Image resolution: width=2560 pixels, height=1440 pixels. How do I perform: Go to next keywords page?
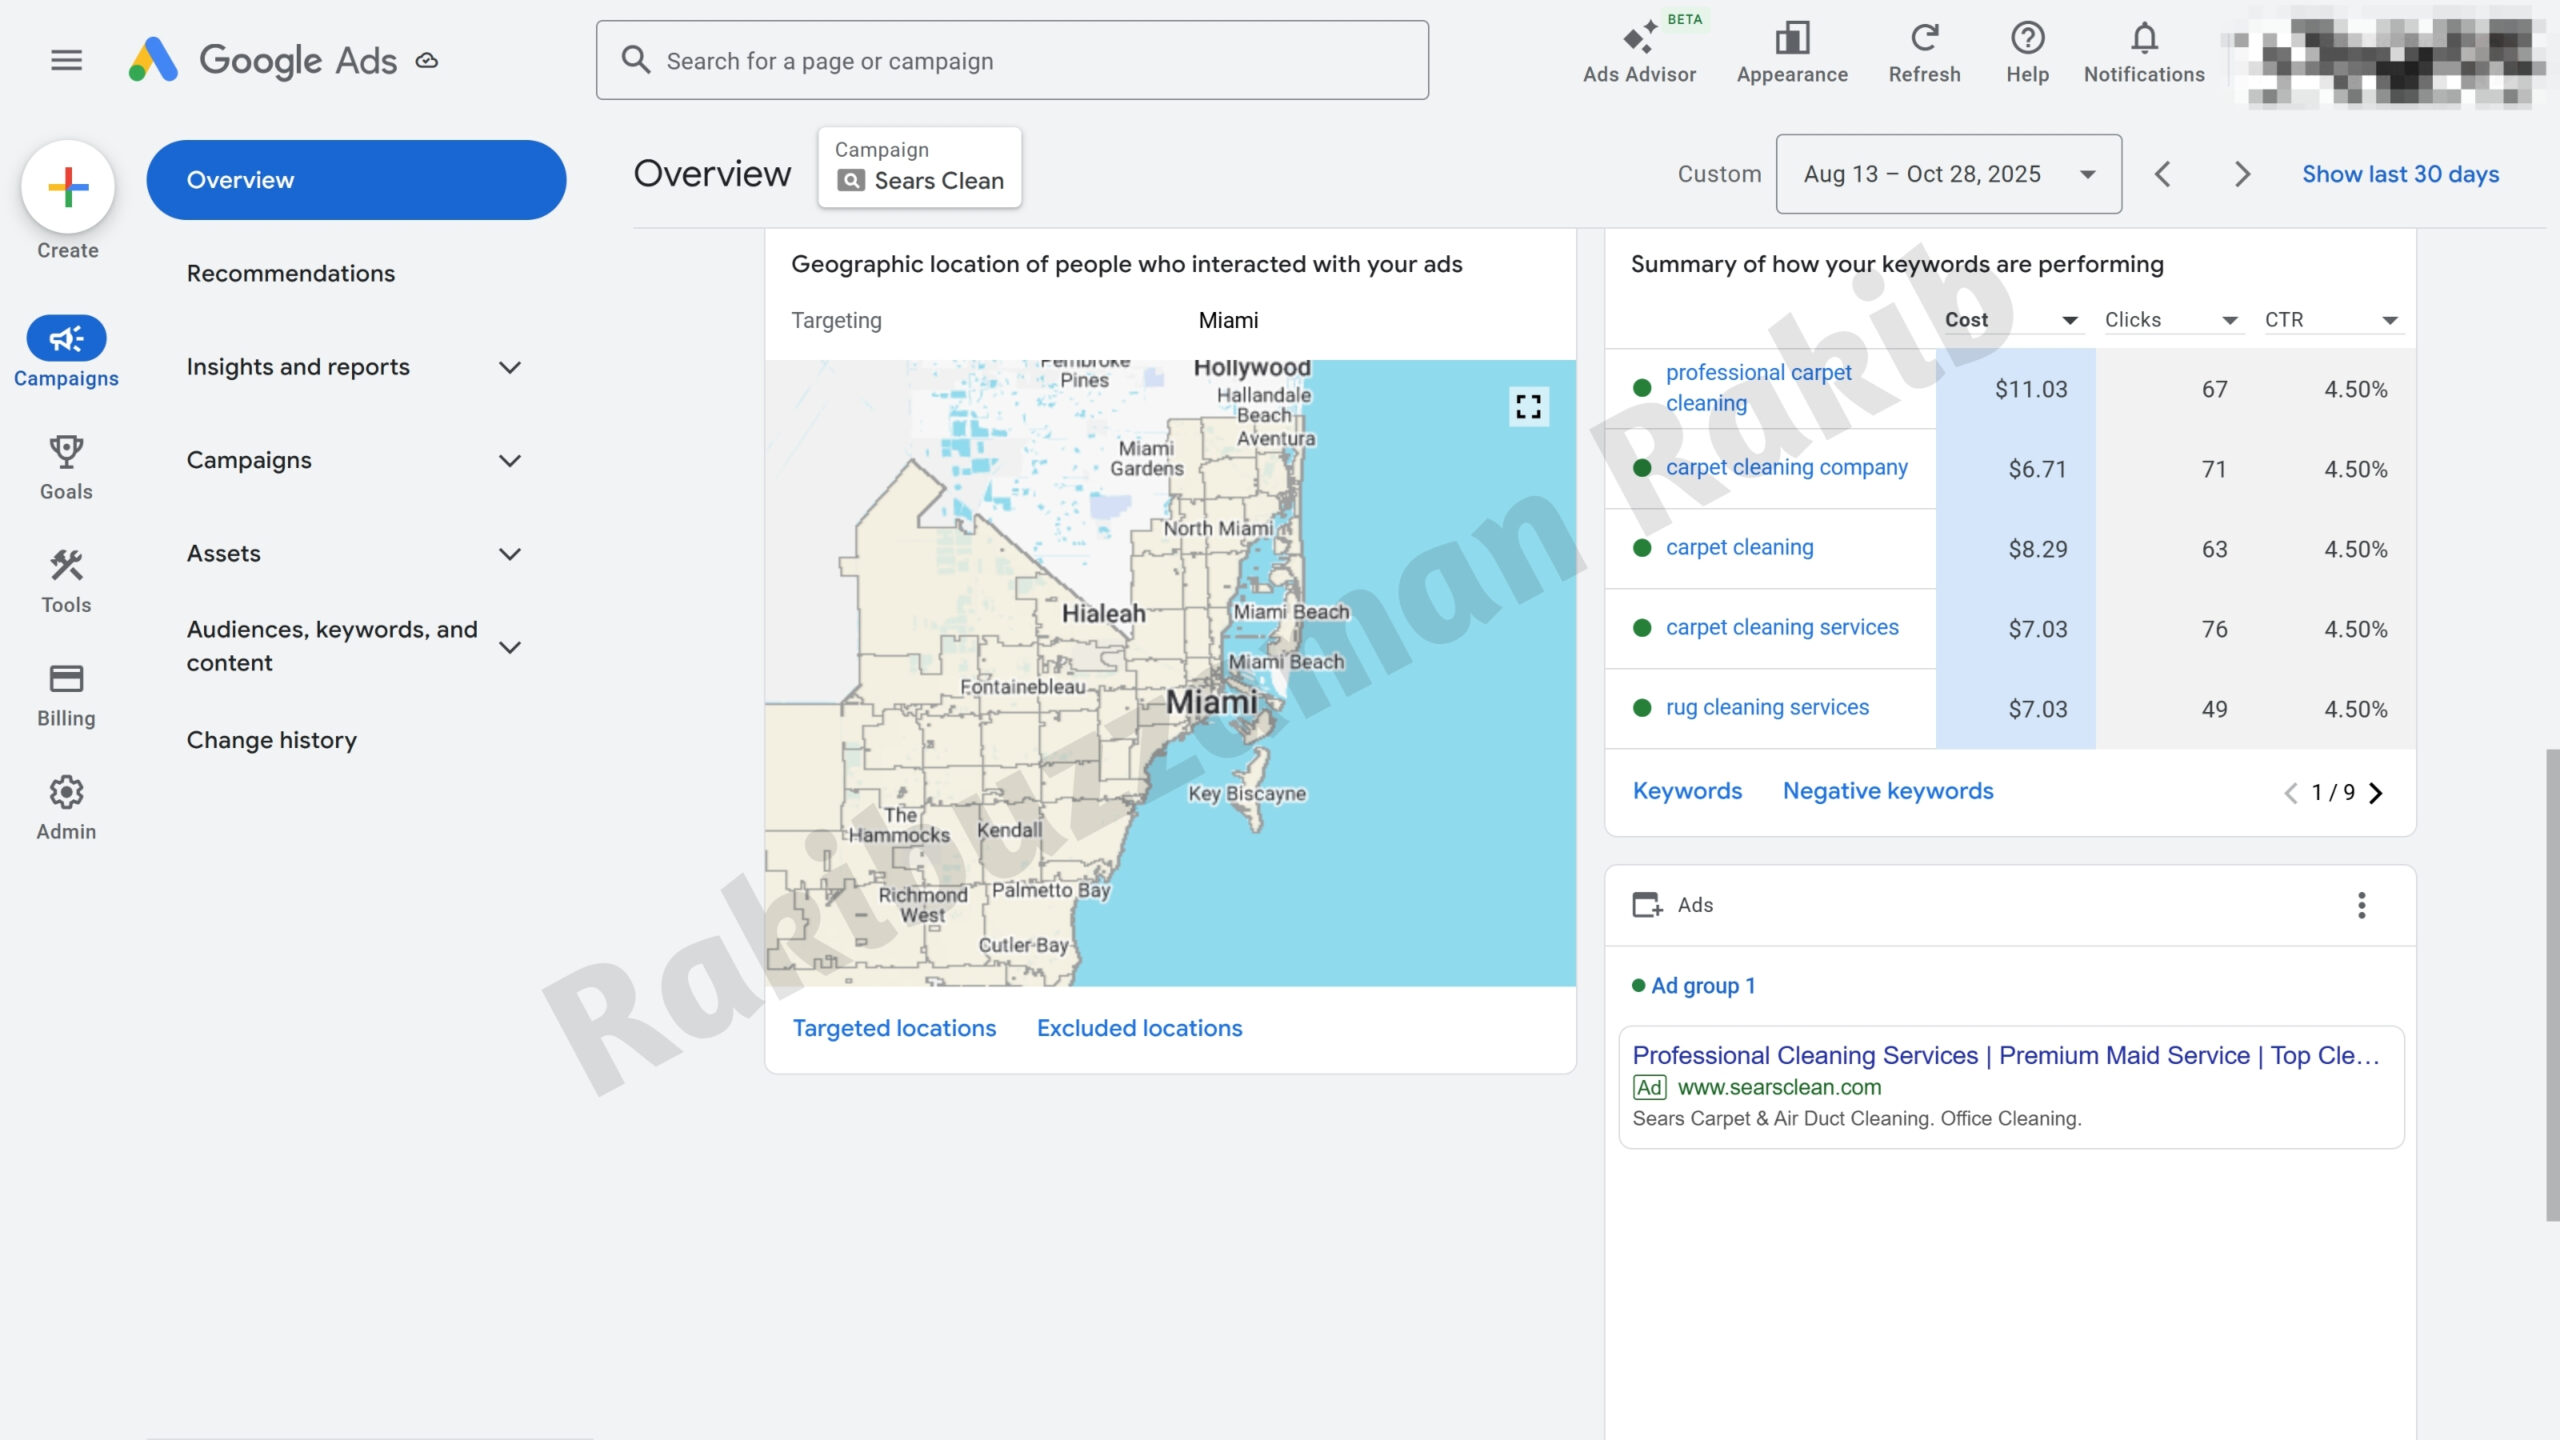click(x=2376, y=793)
